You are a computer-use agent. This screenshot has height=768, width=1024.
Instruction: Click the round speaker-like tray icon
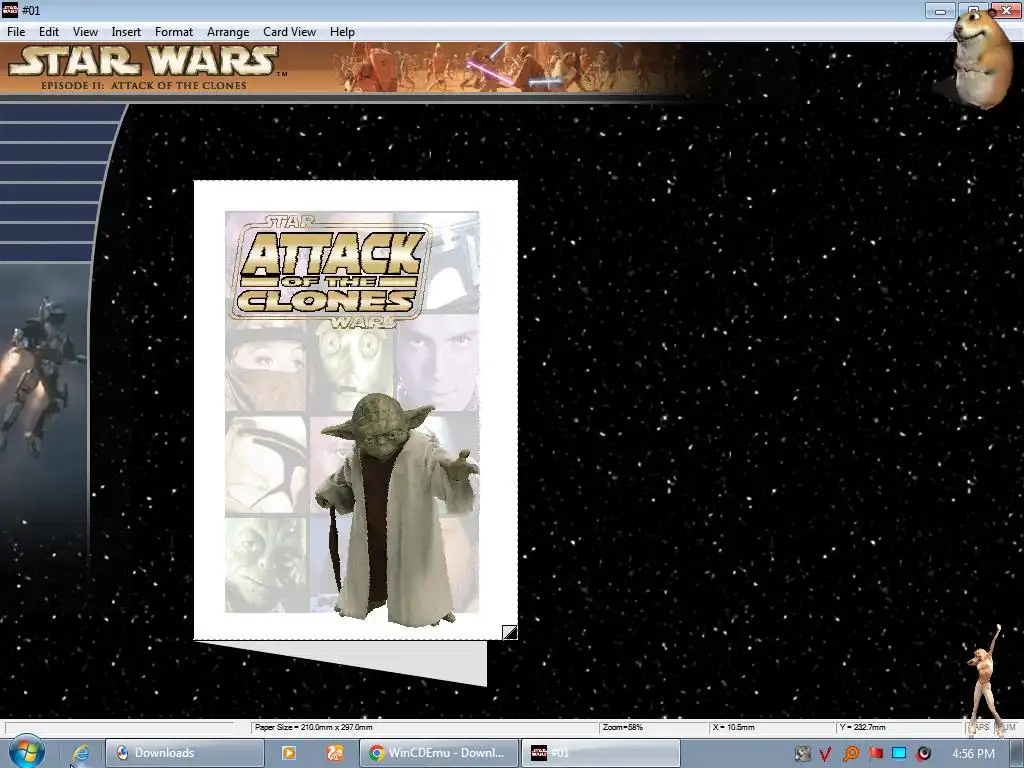[x=923, y=754]
